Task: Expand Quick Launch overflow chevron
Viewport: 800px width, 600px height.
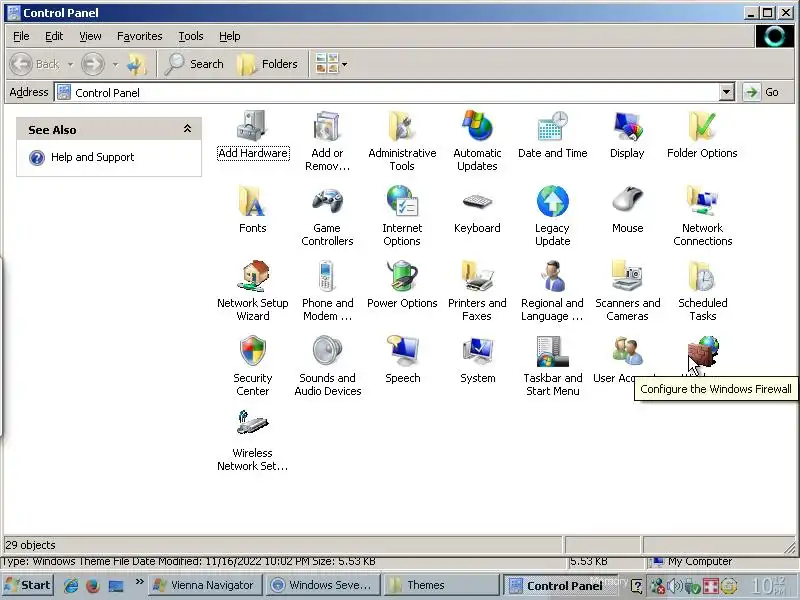Action: (139, 582)
